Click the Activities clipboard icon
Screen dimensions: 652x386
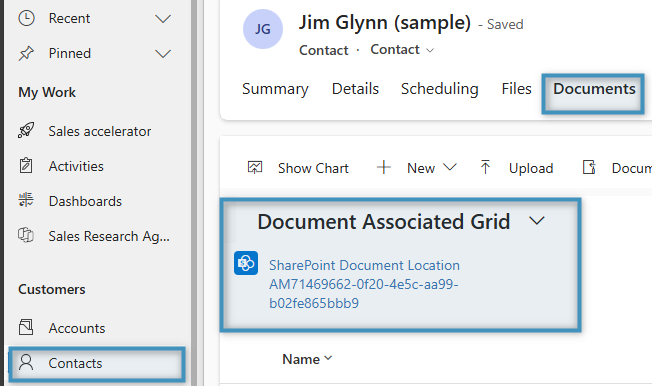pyautogui.click(x=26, y=166)
